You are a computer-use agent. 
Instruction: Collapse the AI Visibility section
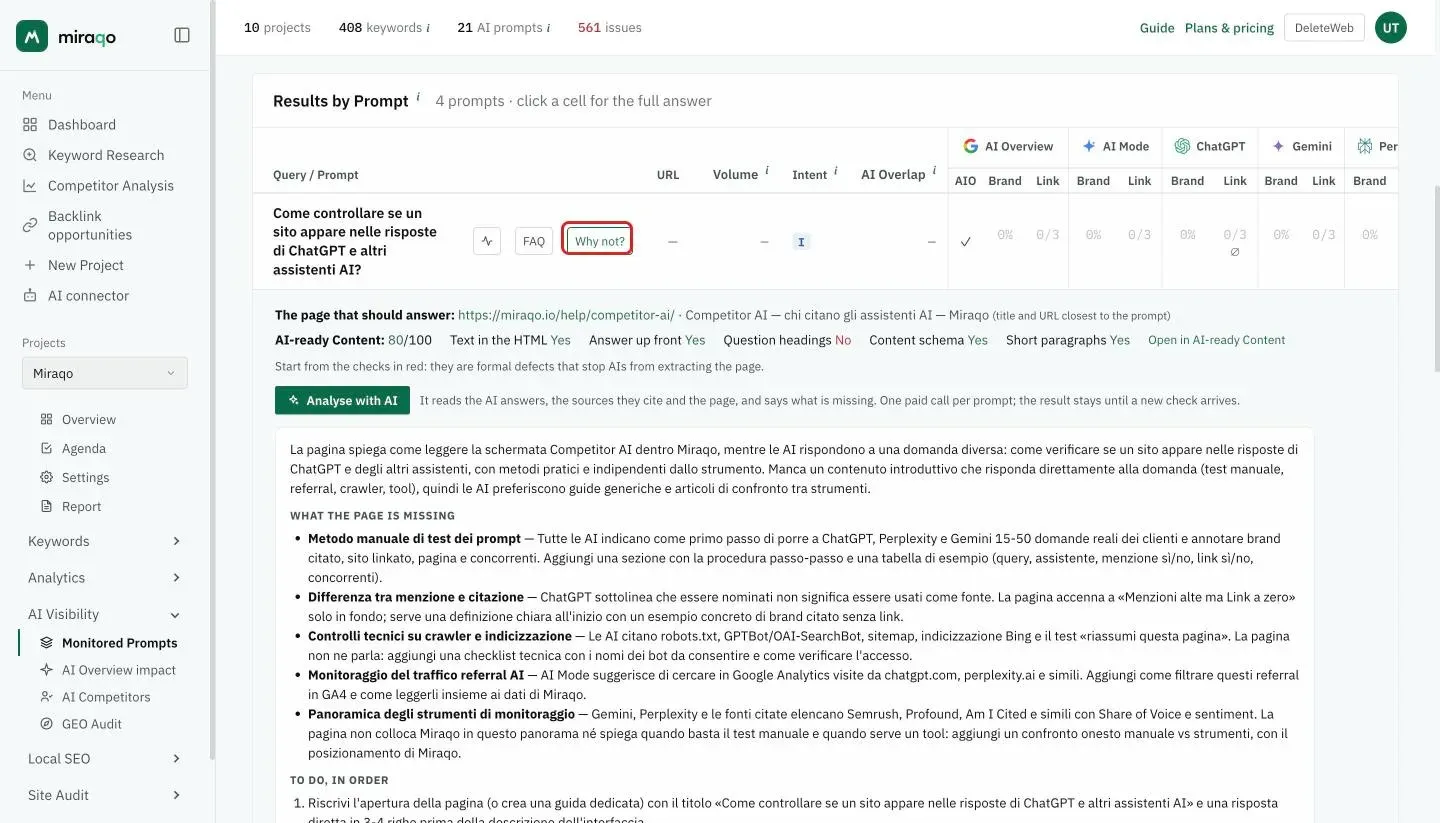pos(105,614)
